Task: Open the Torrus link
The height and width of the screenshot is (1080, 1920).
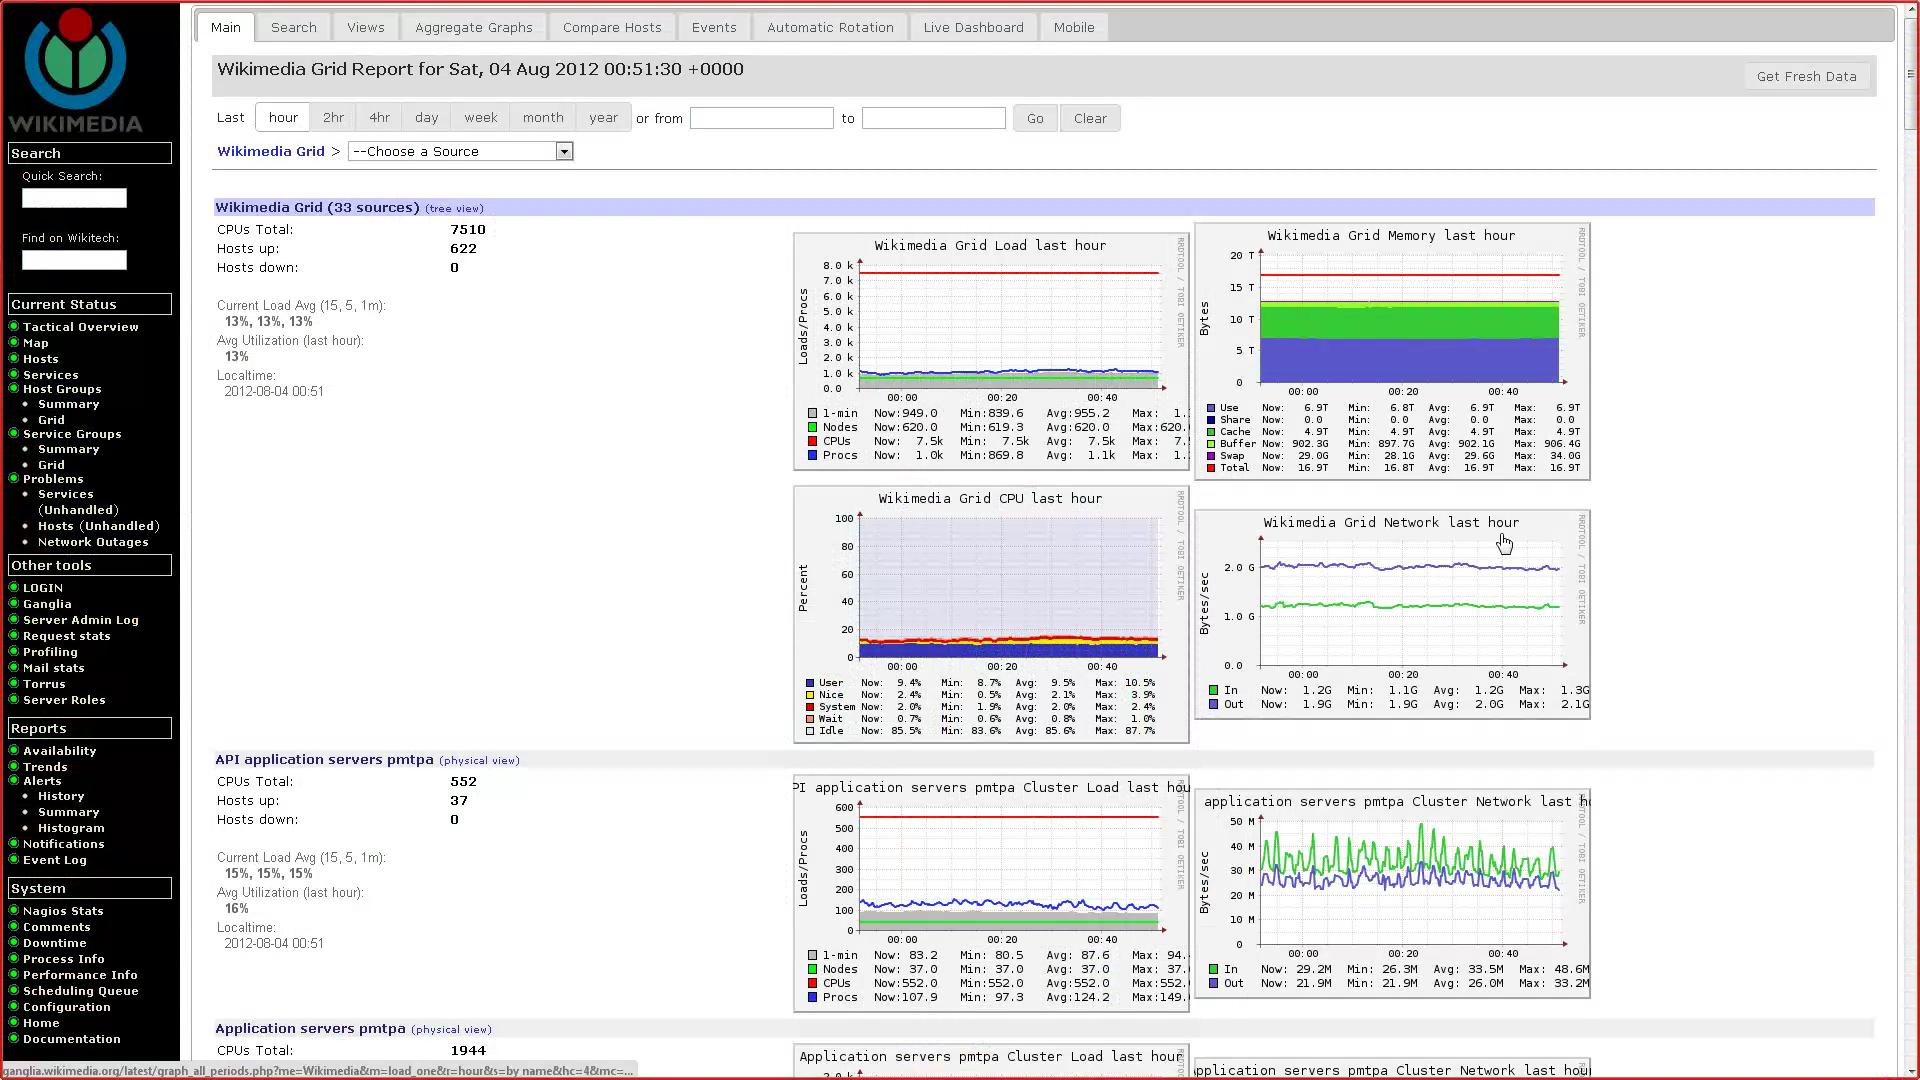Action: tap(44, 684)
